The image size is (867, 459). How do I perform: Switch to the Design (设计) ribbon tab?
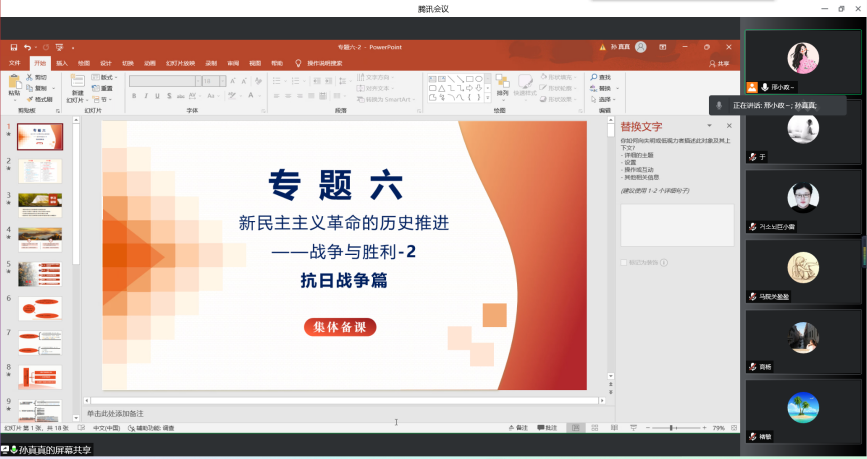[x=105, y=63]
